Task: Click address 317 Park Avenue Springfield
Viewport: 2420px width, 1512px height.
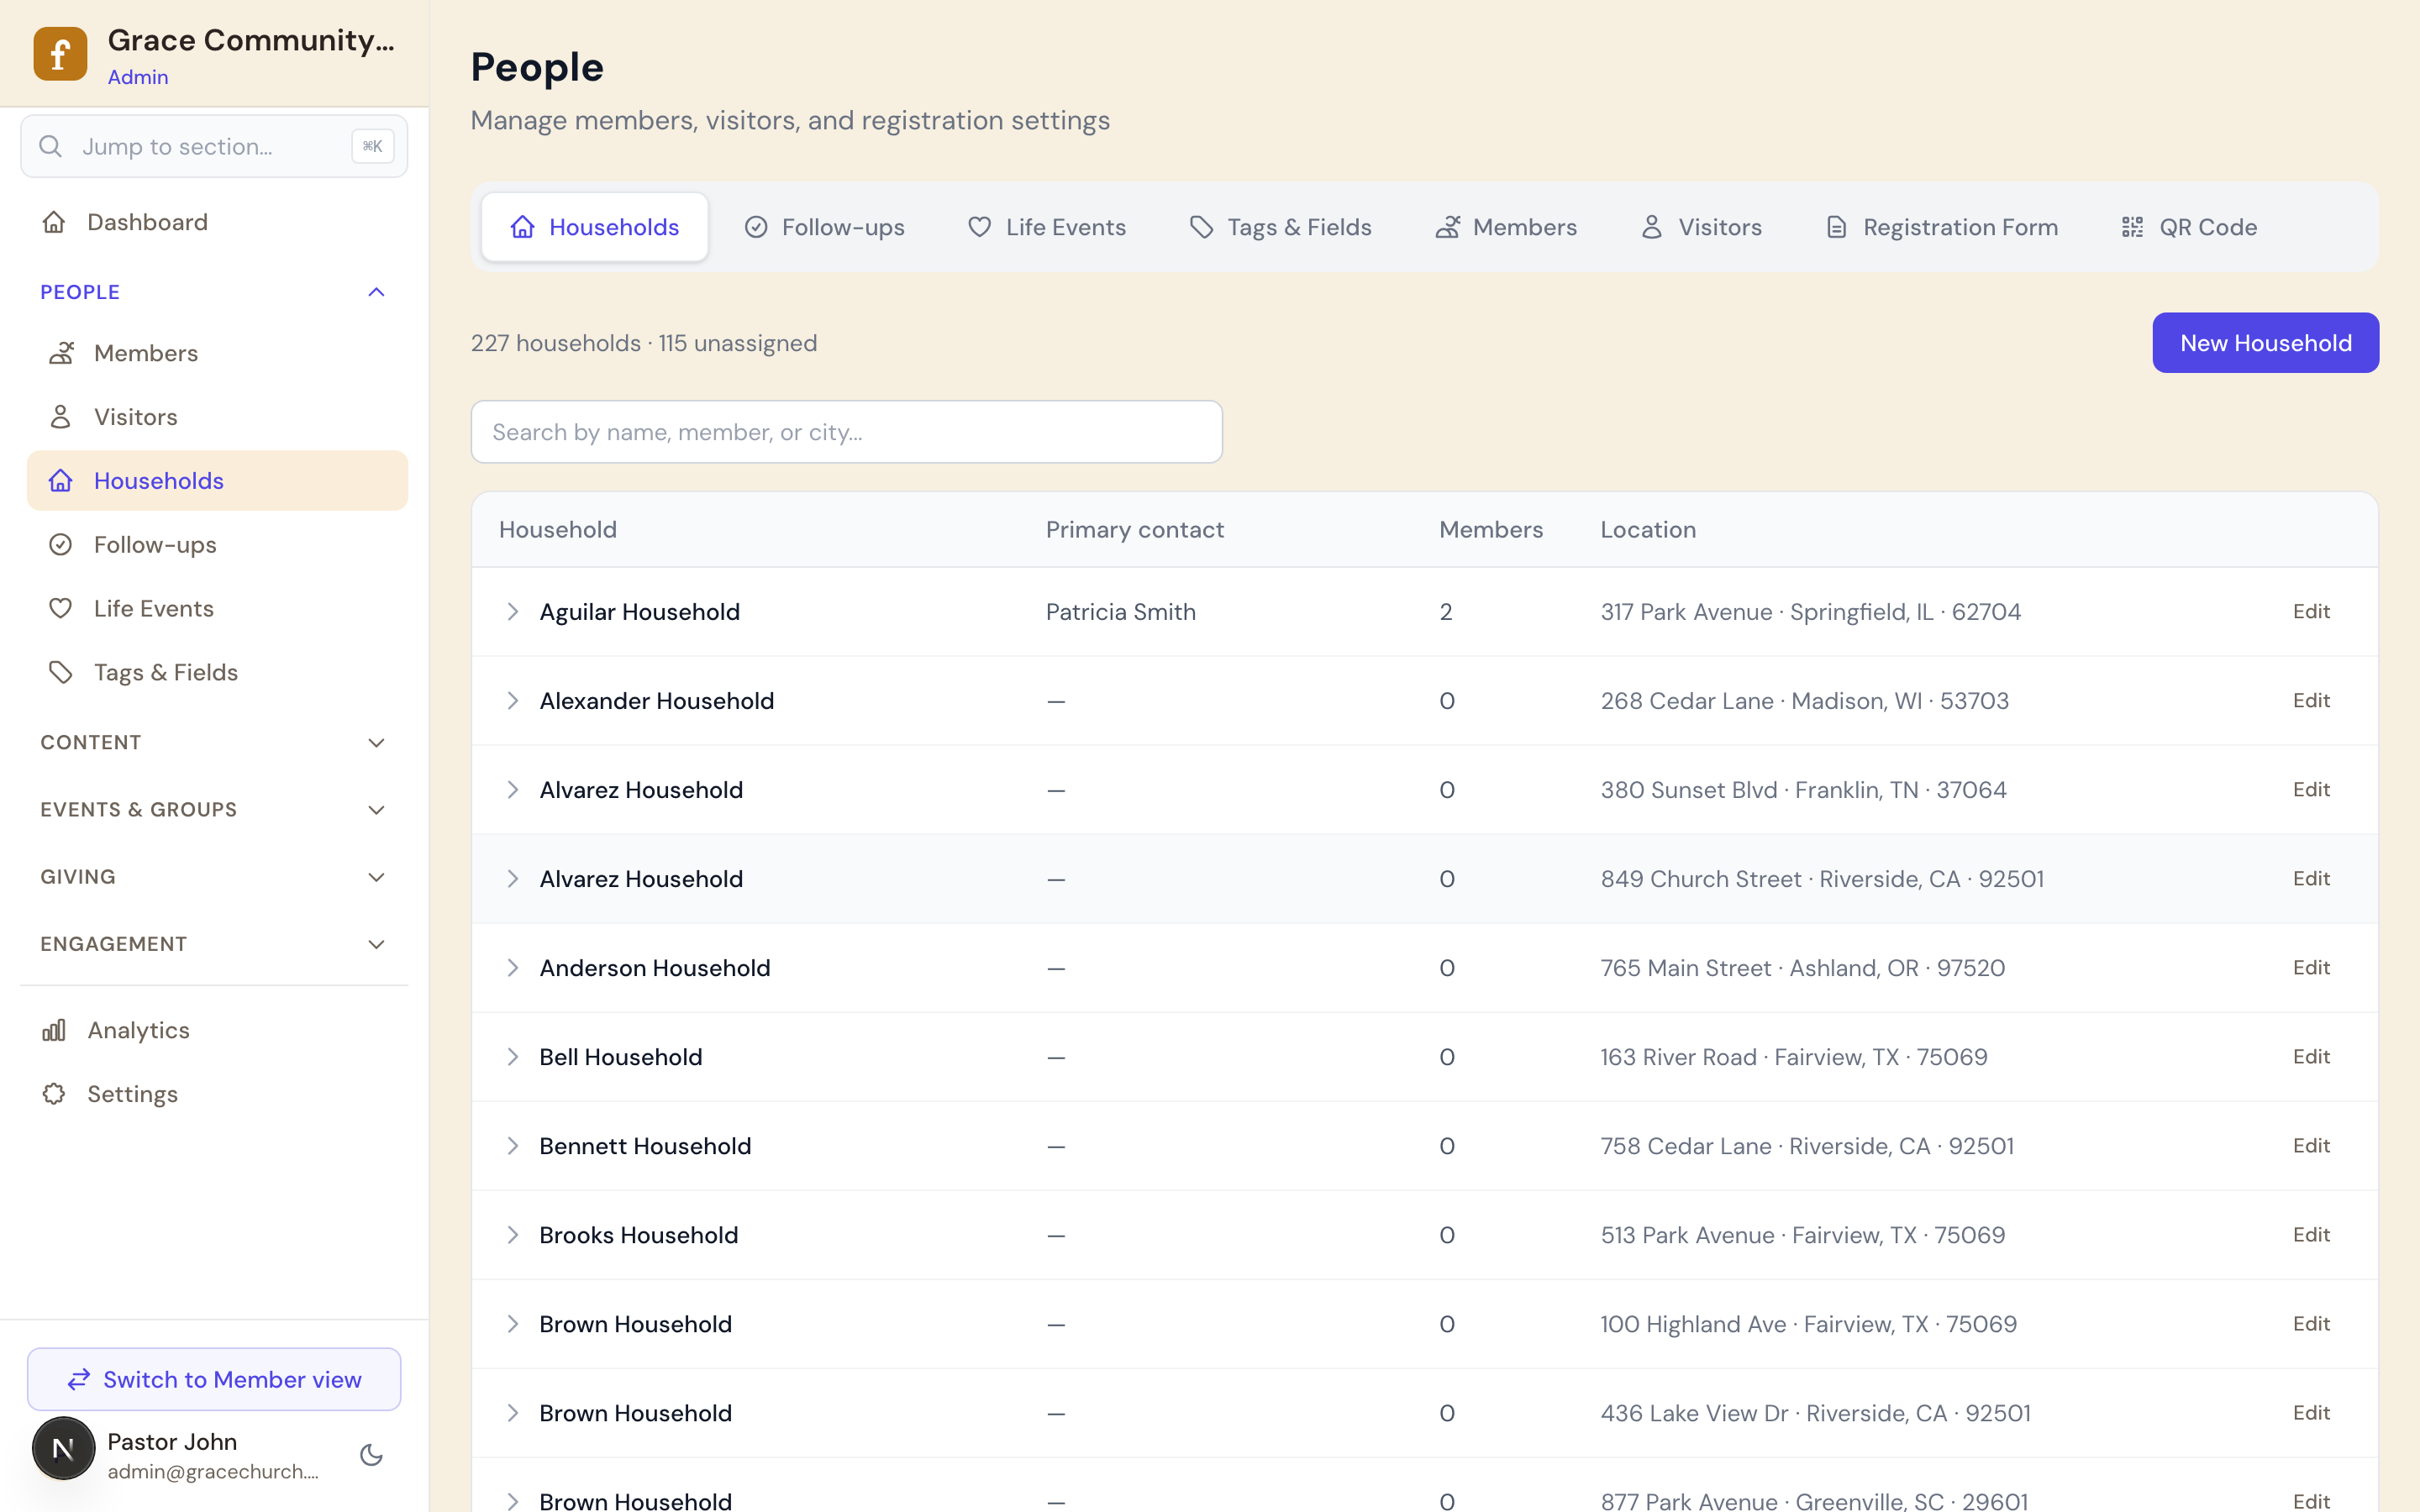Action: click(x=1811, y=612)
